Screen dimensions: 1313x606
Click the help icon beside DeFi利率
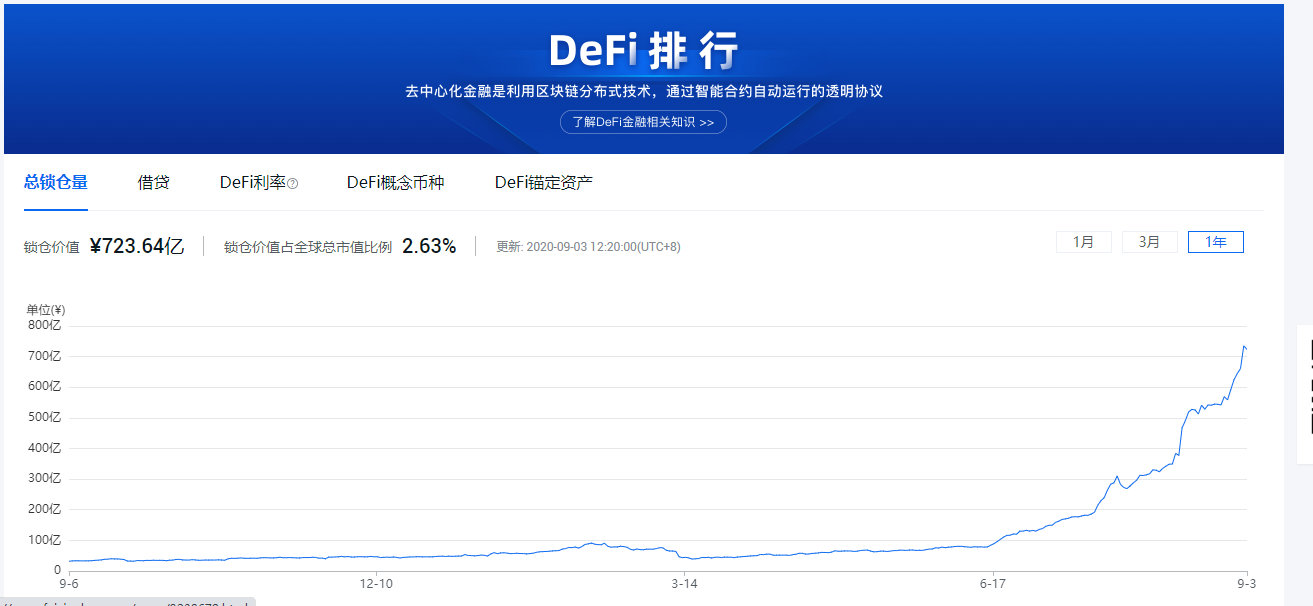tap(293, 183)
